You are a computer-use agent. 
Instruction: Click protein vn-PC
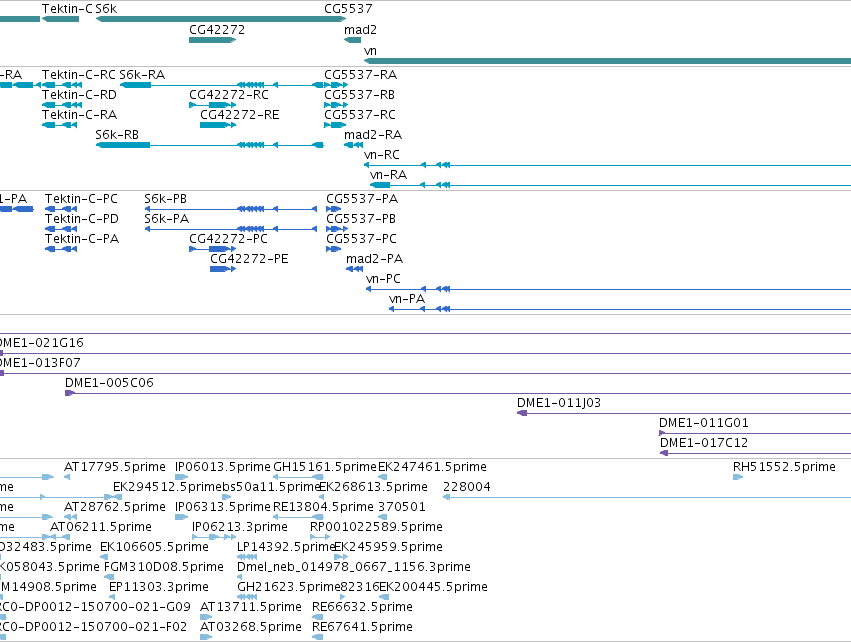(608, 289)
